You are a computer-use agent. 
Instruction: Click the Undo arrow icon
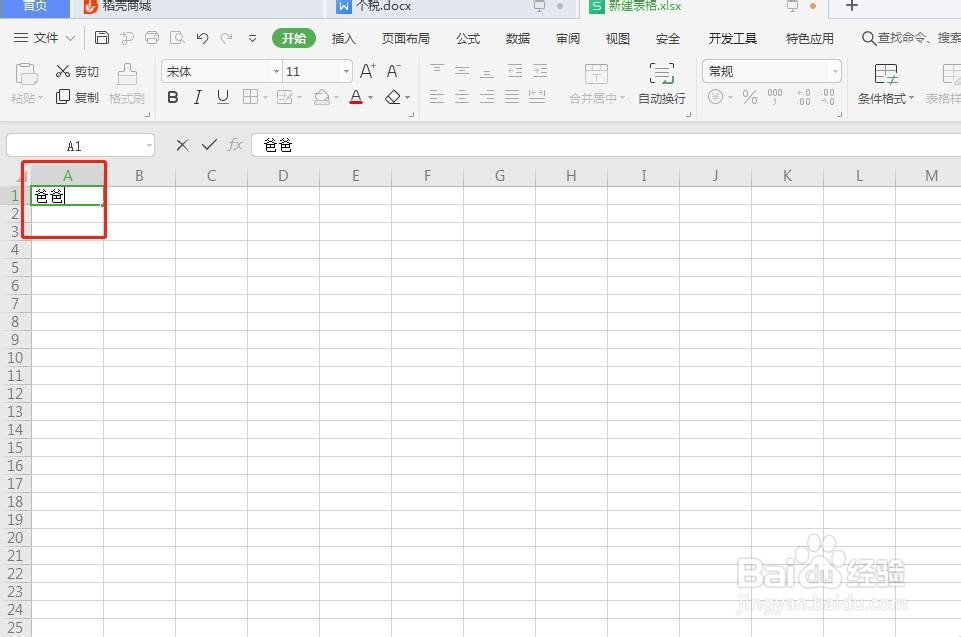click(202, 38)
